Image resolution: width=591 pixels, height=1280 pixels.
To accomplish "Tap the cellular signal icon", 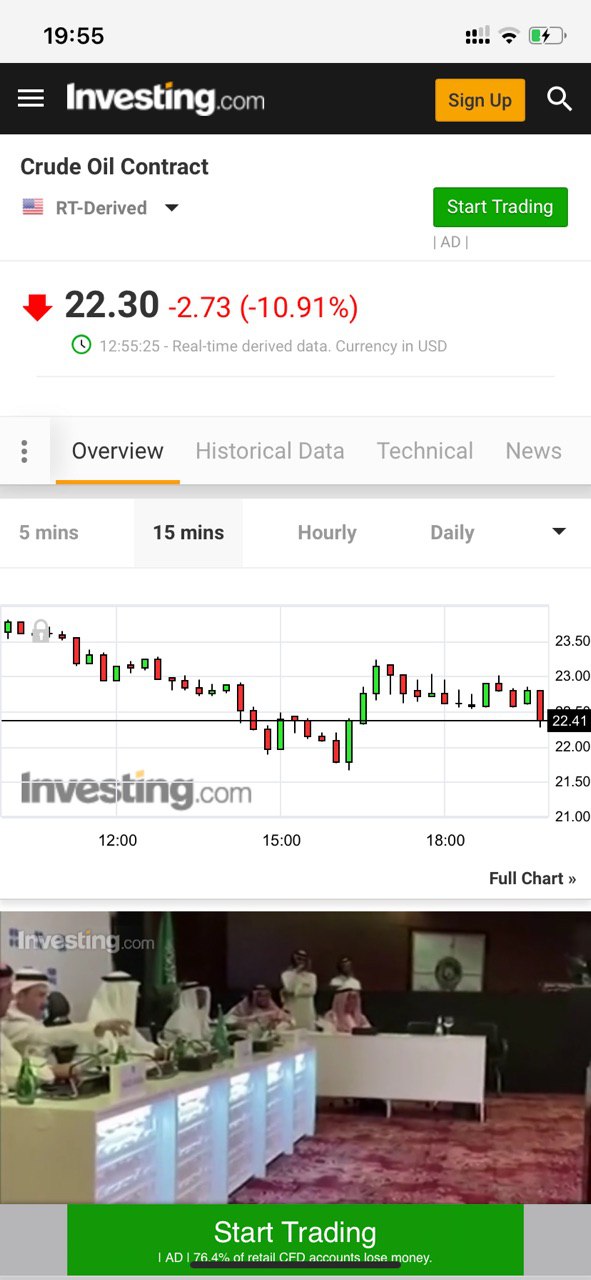I will click(x=478, y=36).
